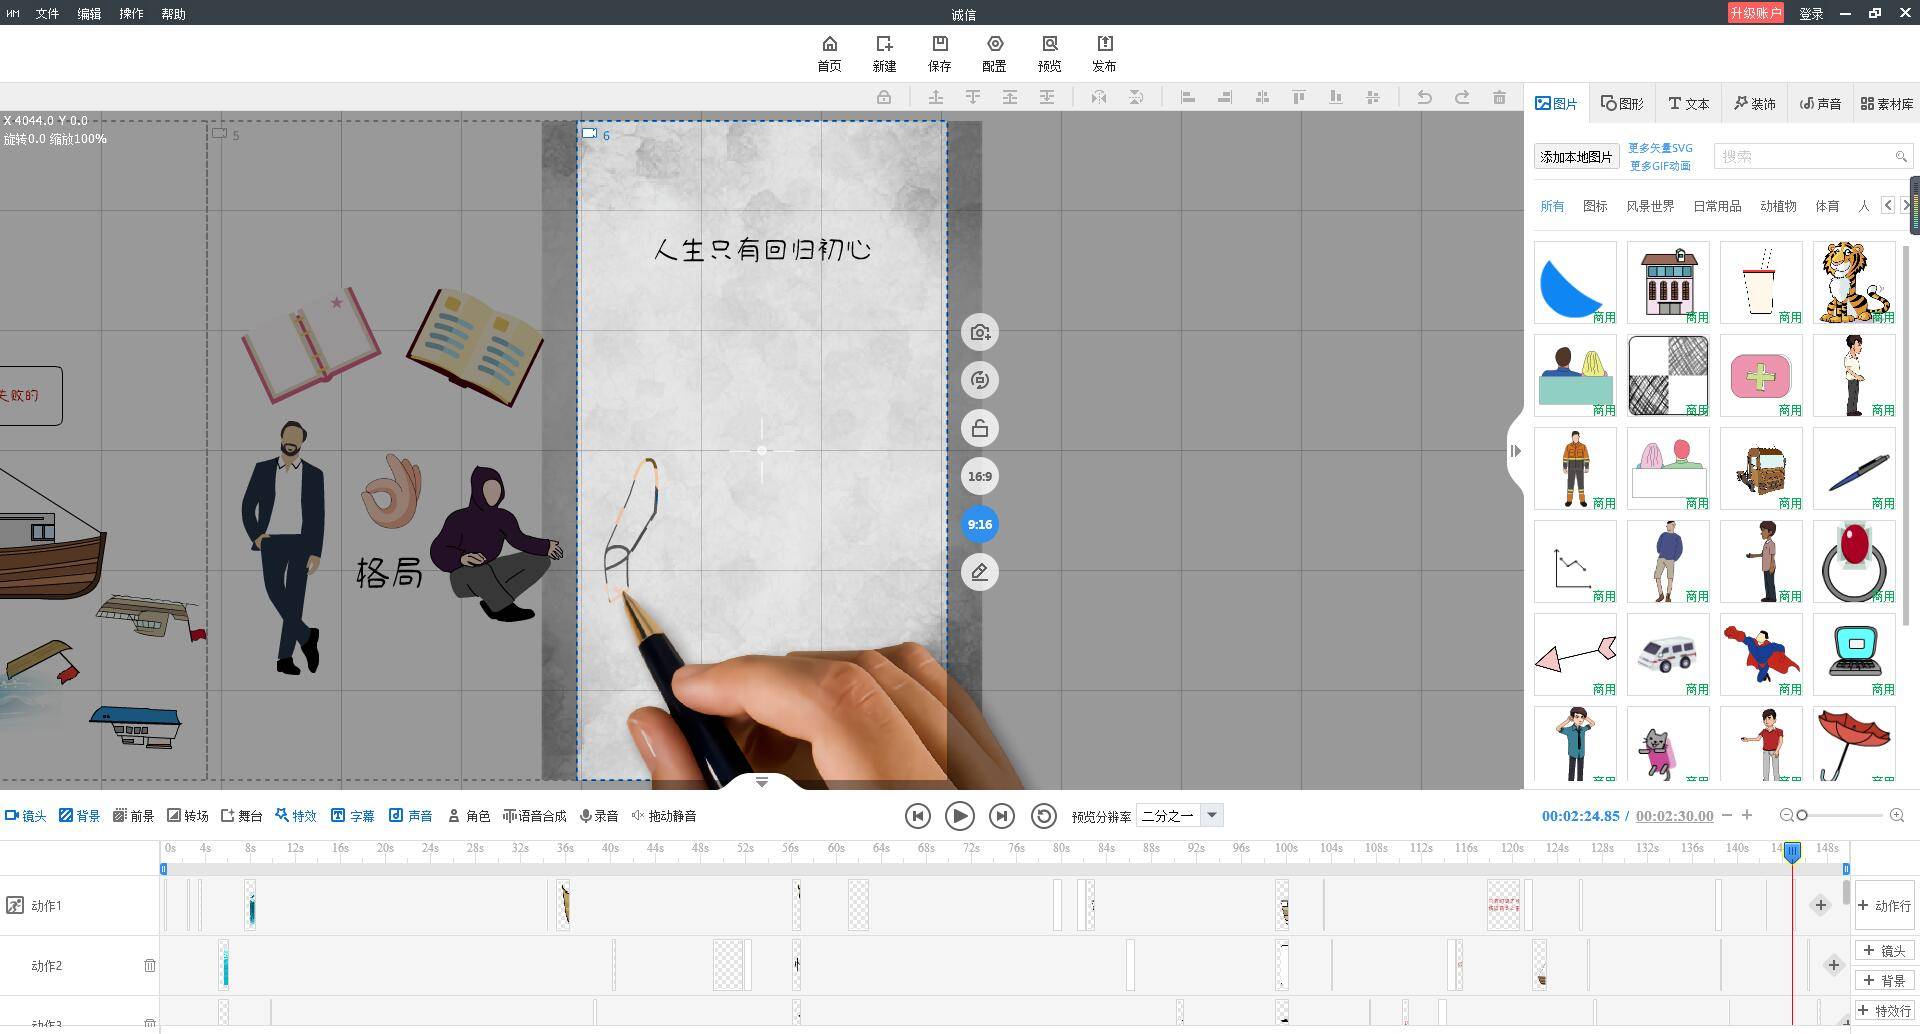Open the 更多GIF动画 link
The image size is (1920, 1034).
(x=1660, y=166)
